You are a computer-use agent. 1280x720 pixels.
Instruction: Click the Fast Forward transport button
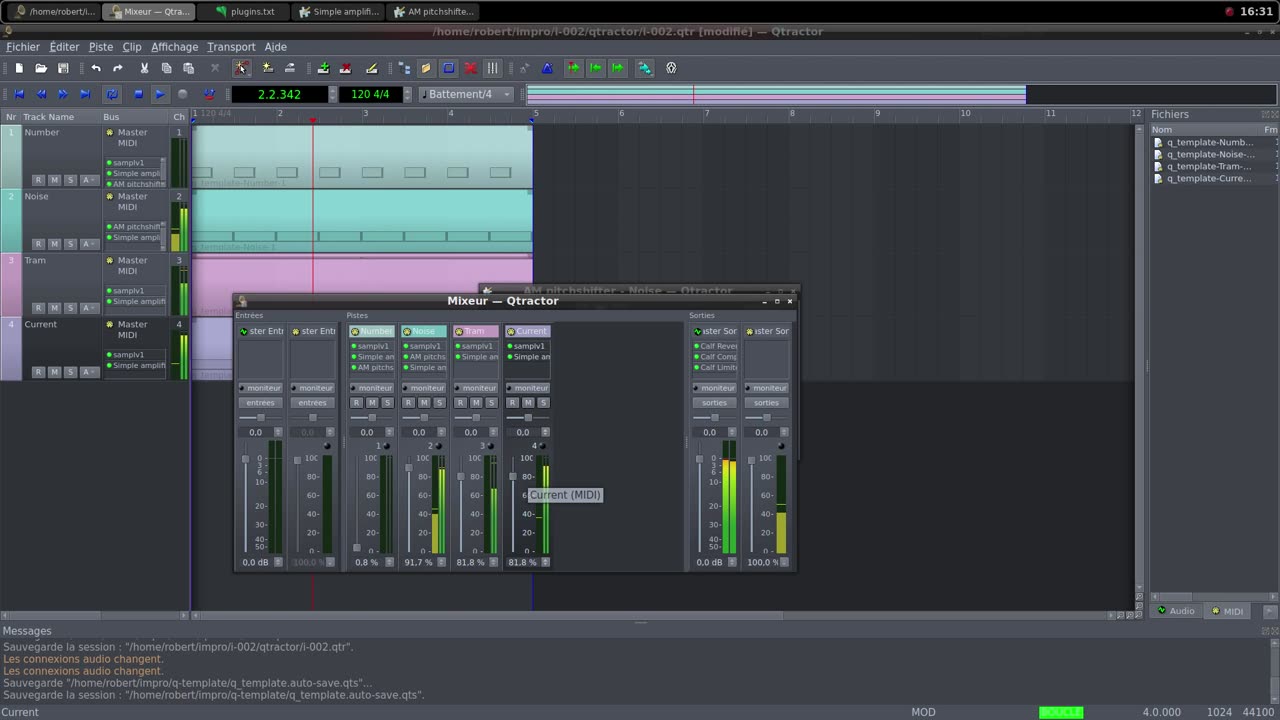pos(63,94)
